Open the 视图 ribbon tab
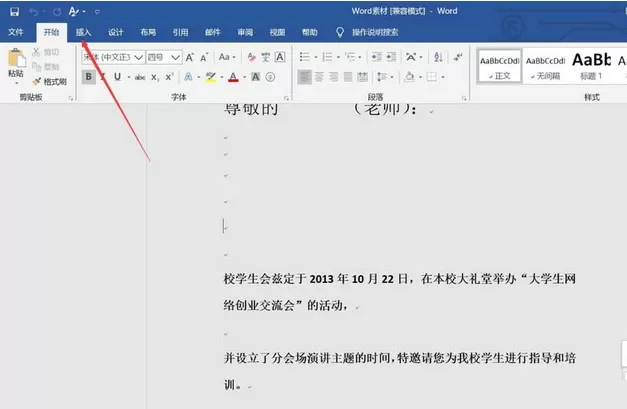 [x=277, y=32]
